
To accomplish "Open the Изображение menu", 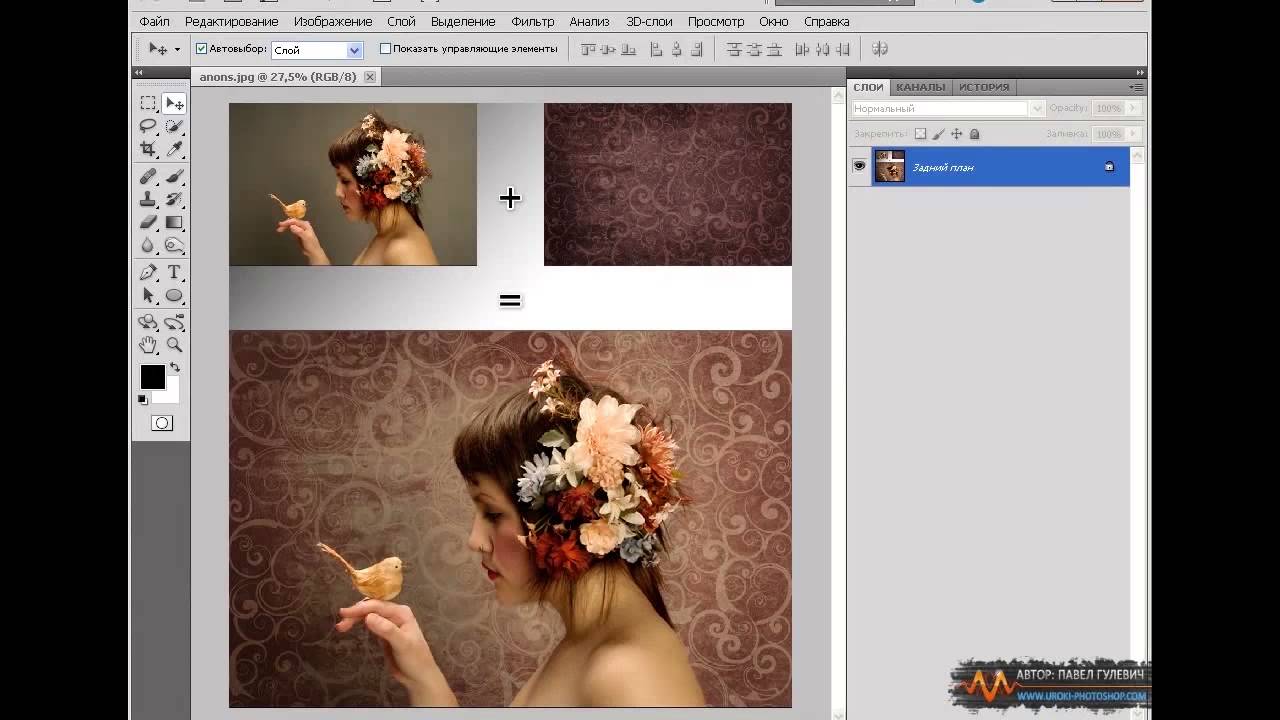I will coord(333,21).
